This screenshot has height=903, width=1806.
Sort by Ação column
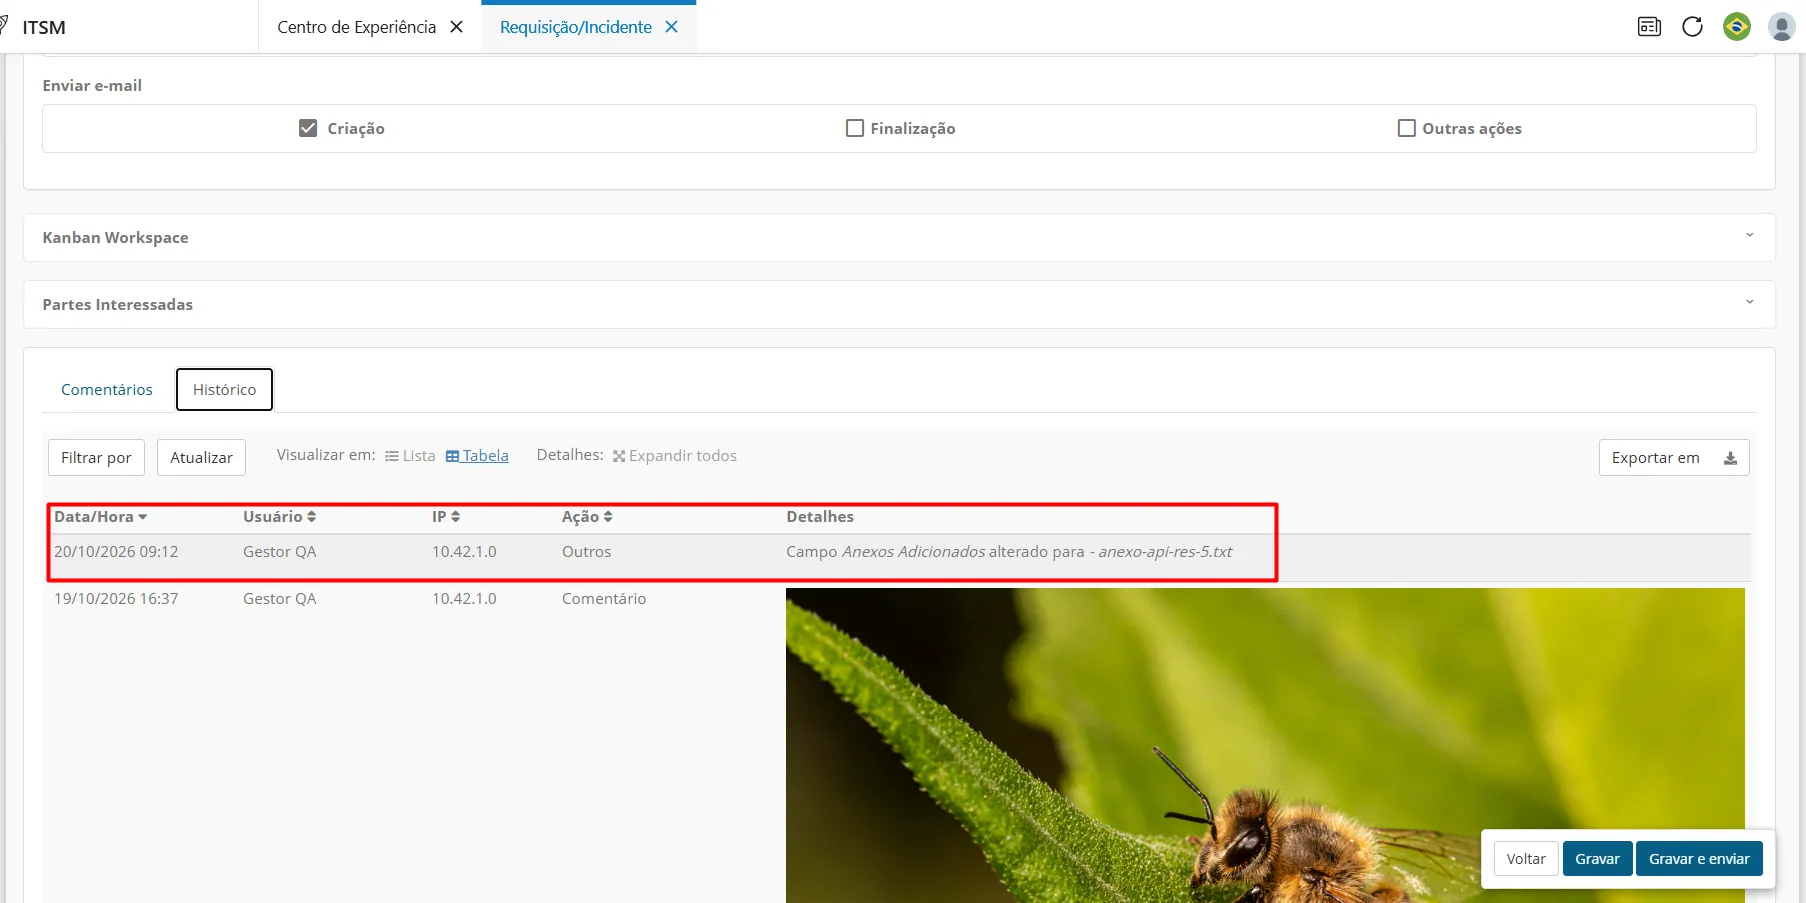(587, 517)
